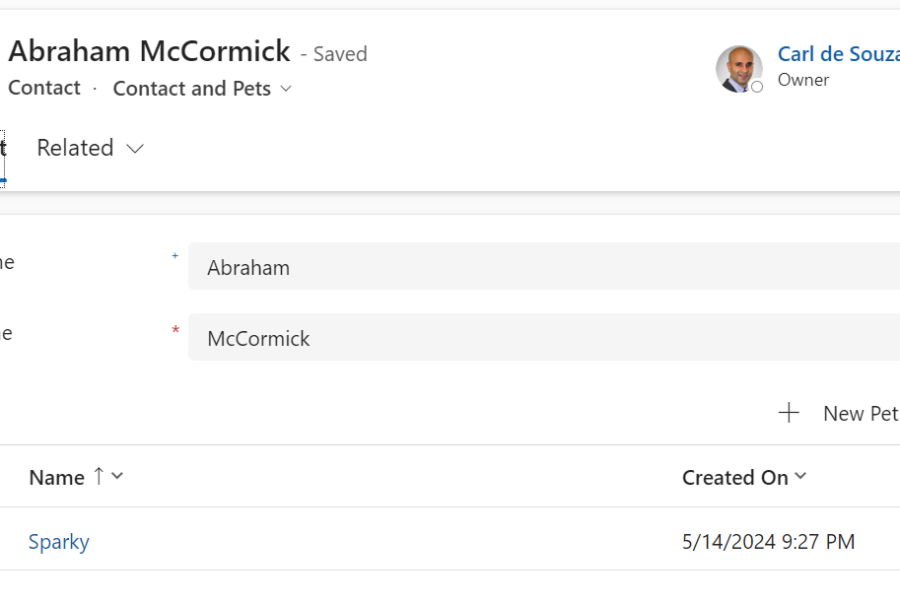Click inside the McCormick last name field
The height and width of the screenshot is (604, 900).
[400, 338]
